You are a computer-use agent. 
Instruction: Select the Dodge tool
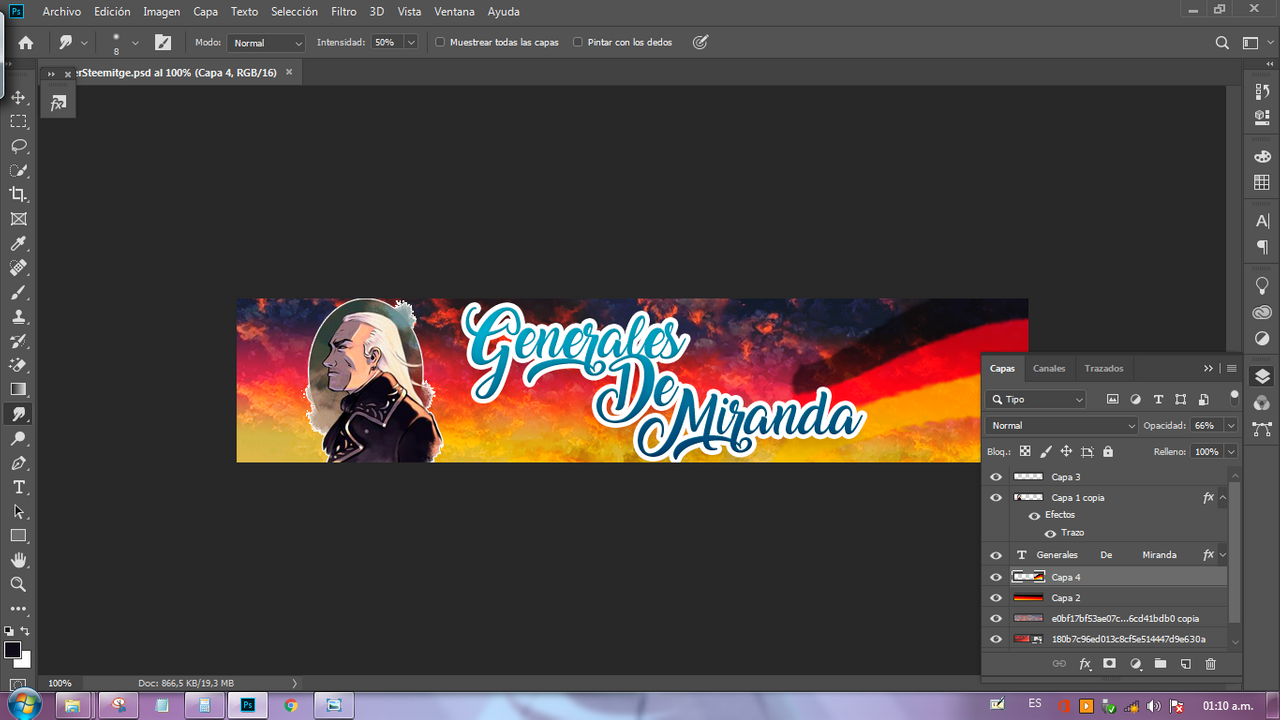click(x=18, y=438)
